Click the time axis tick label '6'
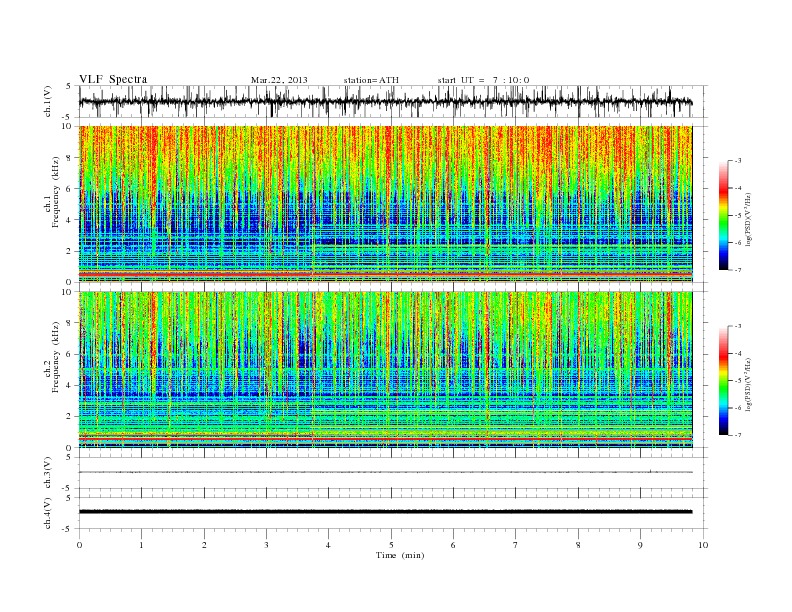Image resolution: width=792 pixels, height=612 pixels. (x=453, y=545)
